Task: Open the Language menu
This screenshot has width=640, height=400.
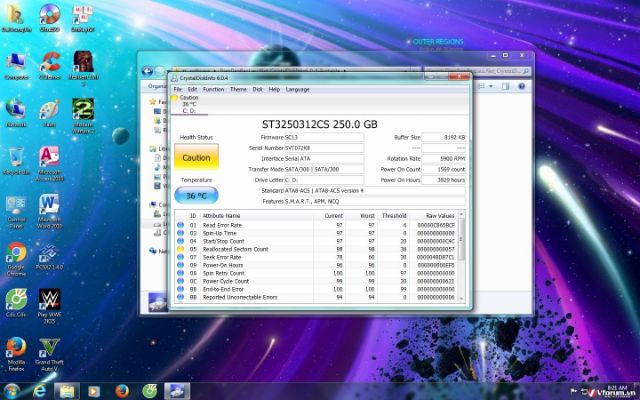Action: click(298, 89)
